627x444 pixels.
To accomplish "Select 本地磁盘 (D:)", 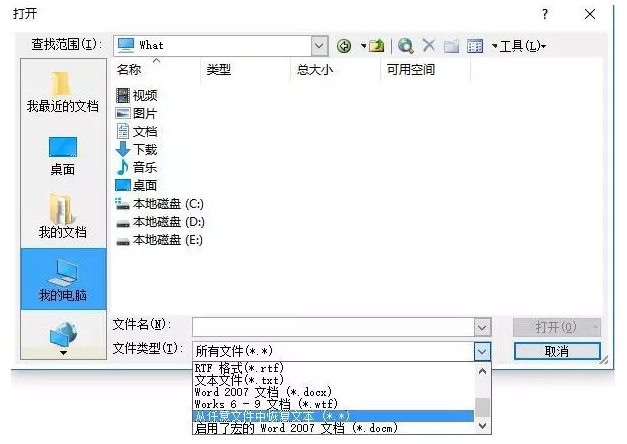I will click(160, 222).
